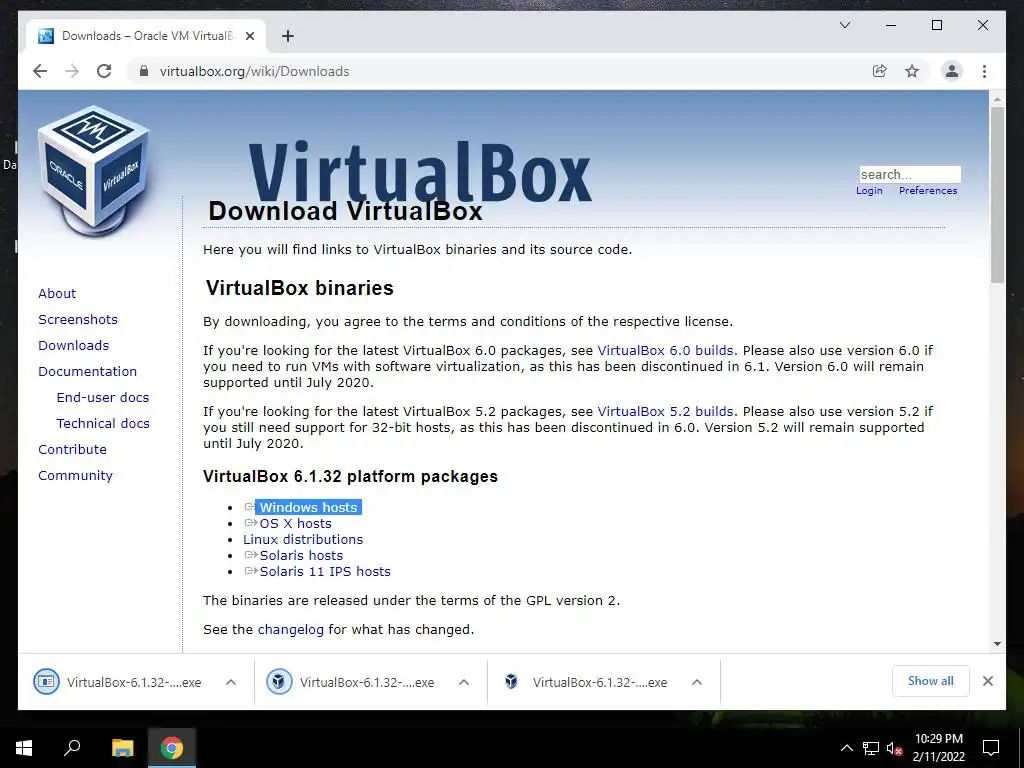
Task: Click Solaris 11 IPS hosts link
Action: [325, 571]
